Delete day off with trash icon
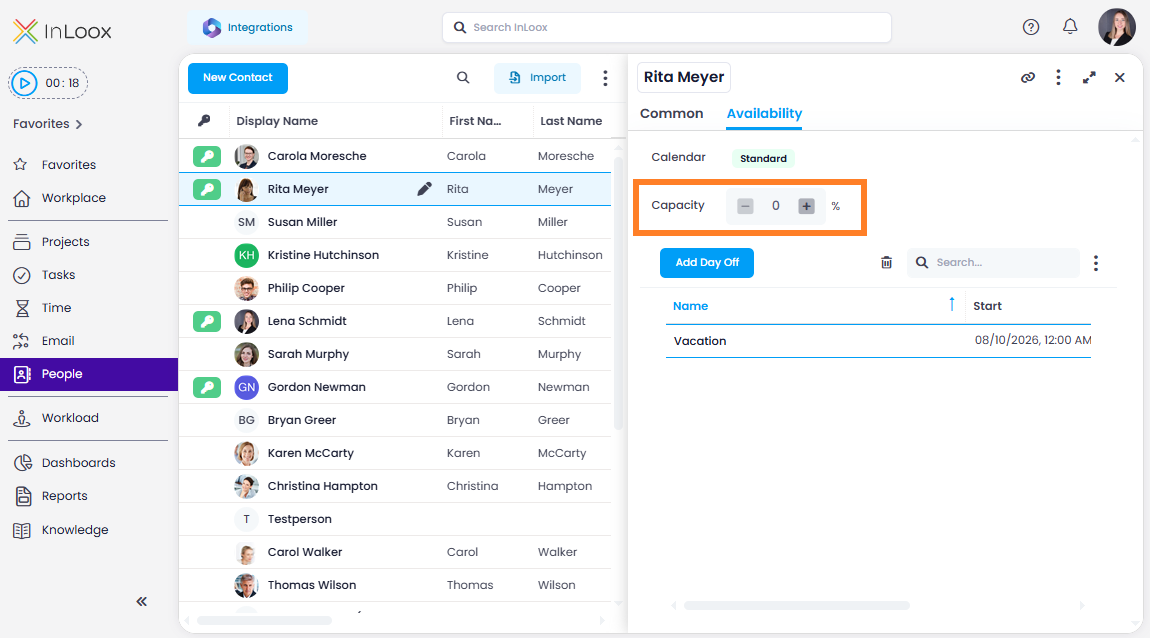 coord(886,263)
